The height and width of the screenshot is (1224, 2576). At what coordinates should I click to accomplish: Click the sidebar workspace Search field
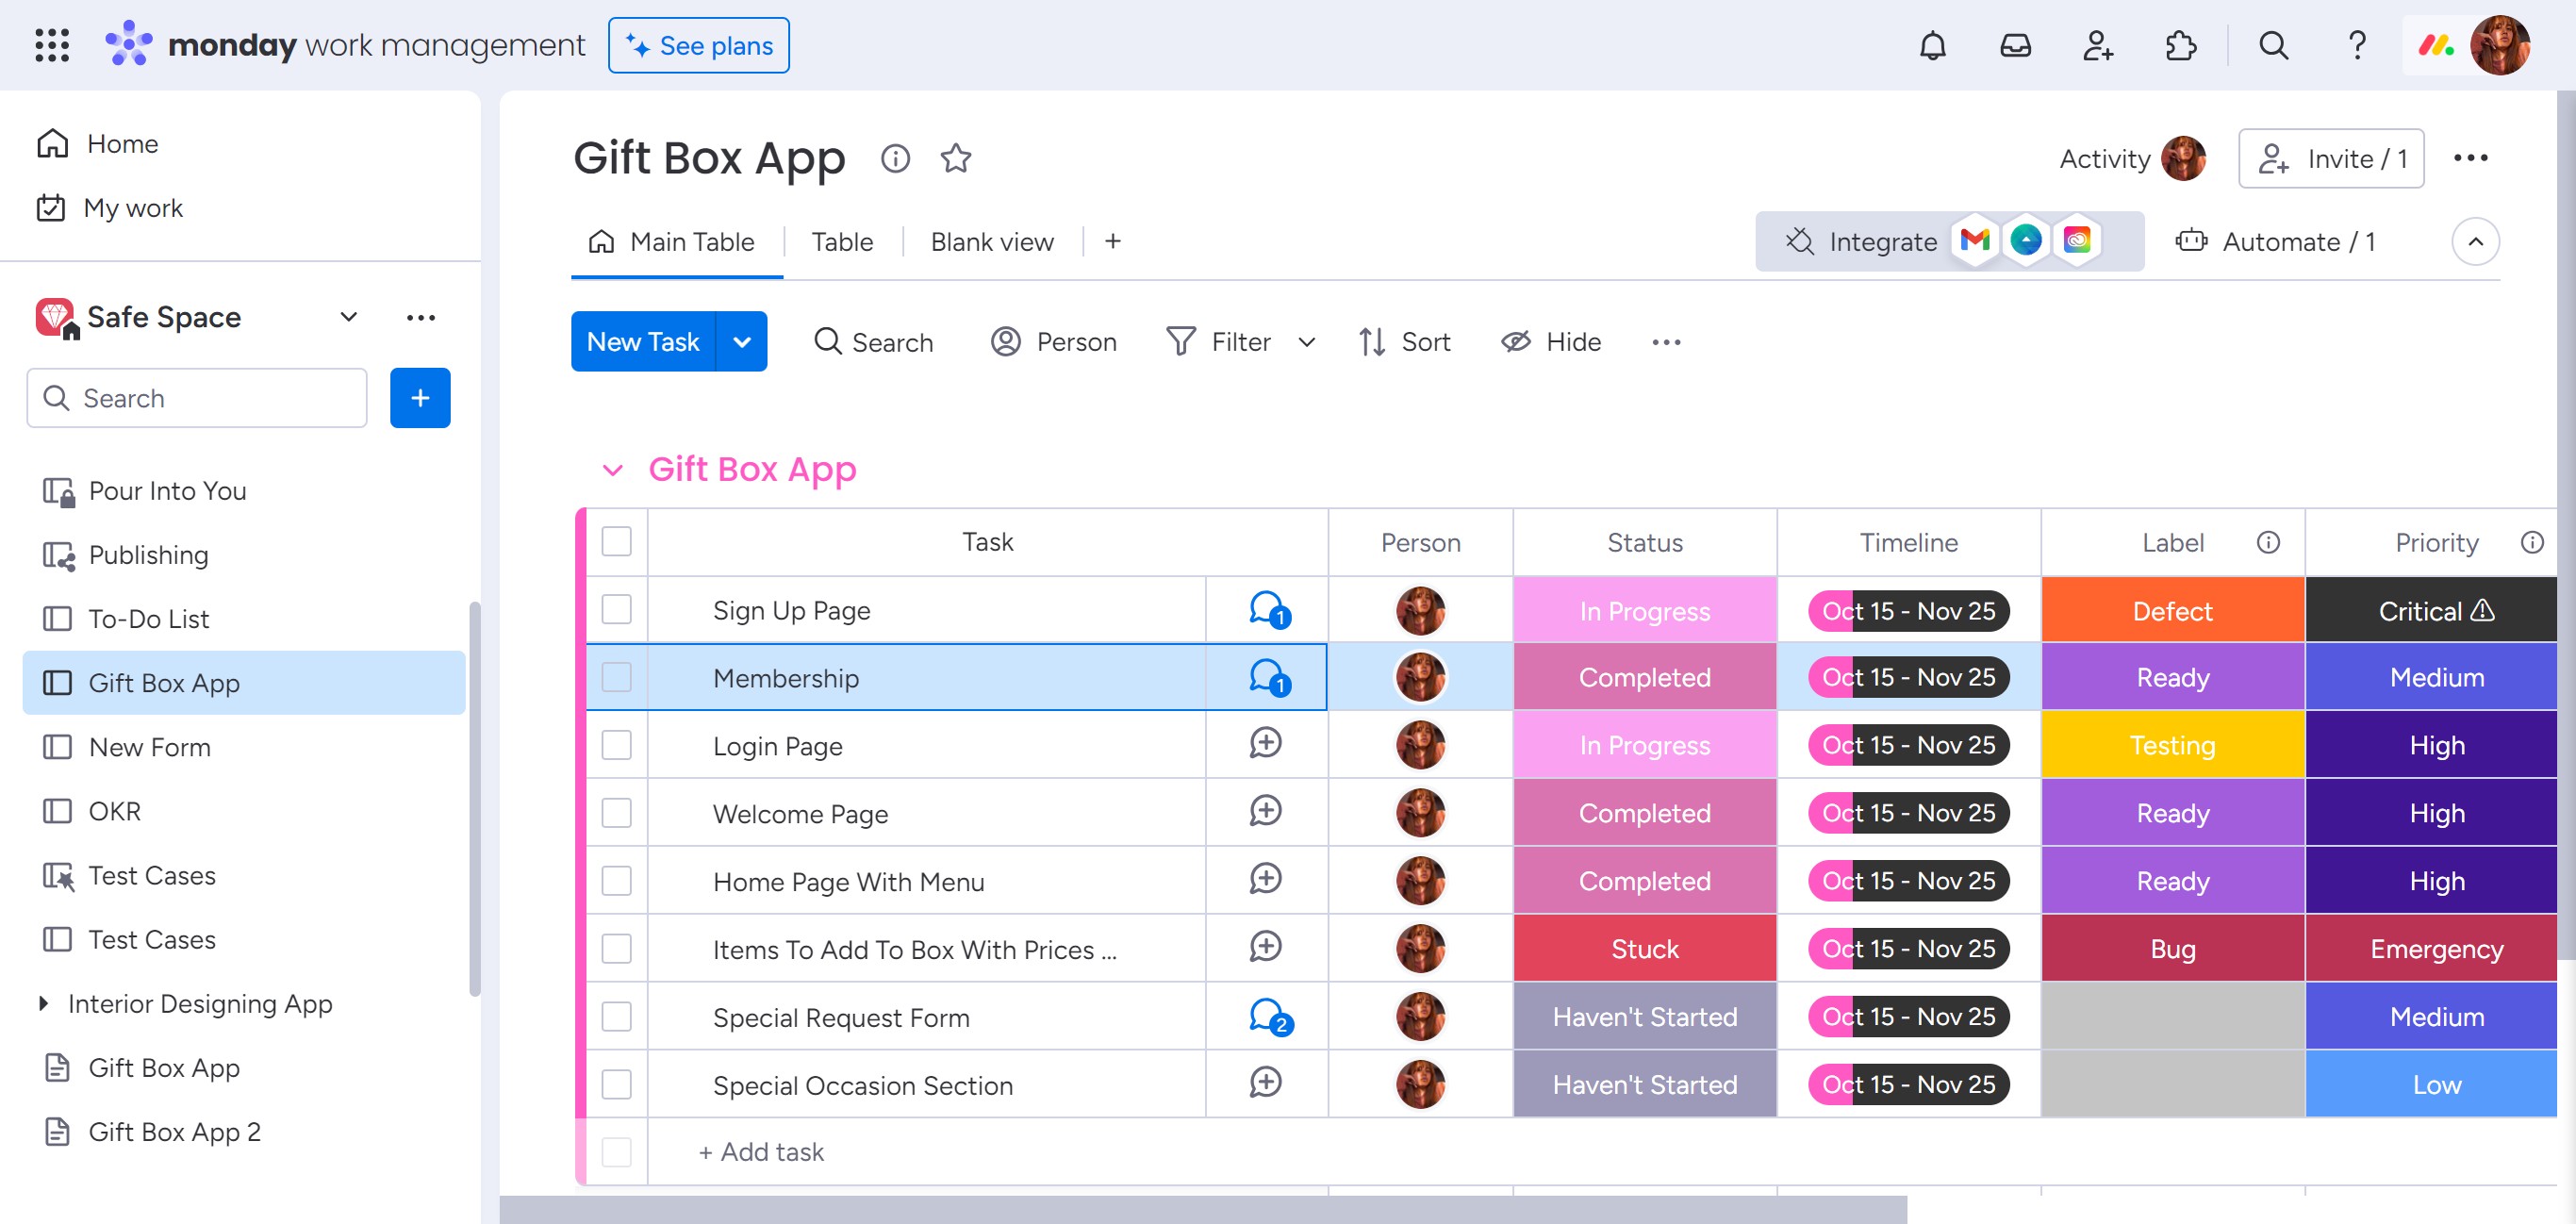pos(197,398)
